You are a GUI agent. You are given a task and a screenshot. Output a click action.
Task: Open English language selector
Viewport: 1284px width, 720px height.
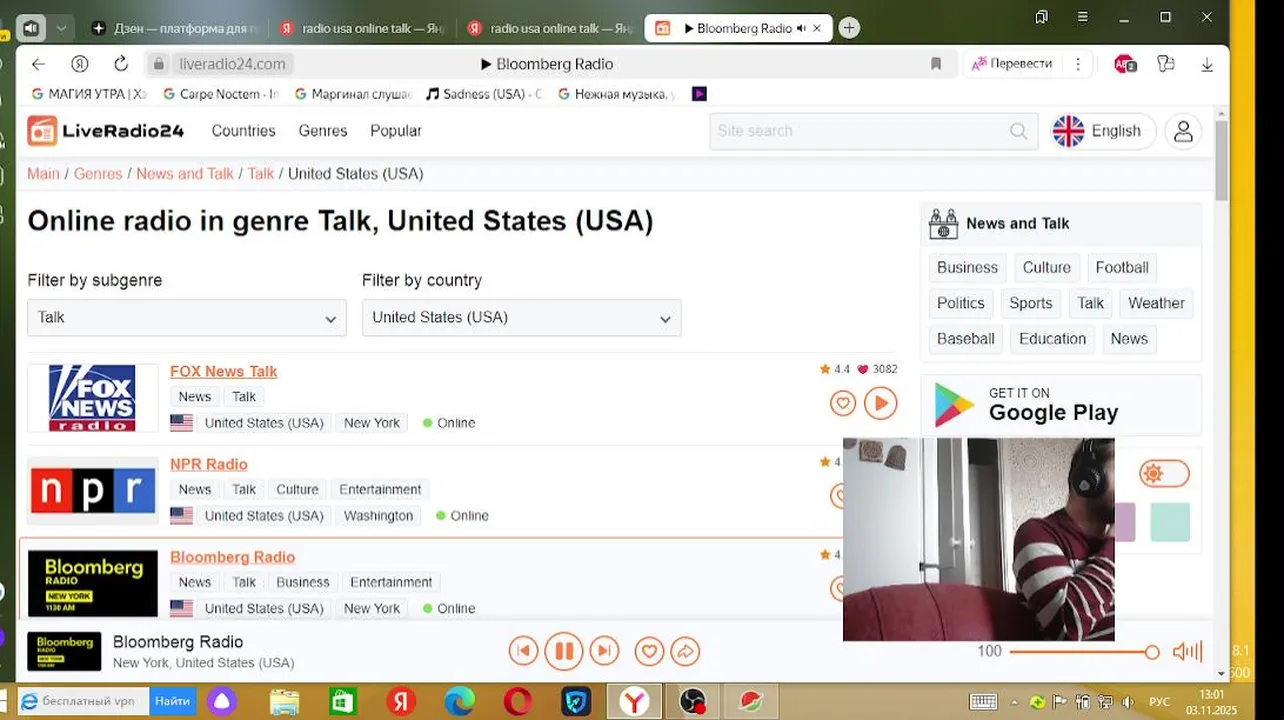click(x=1103, y=131)
